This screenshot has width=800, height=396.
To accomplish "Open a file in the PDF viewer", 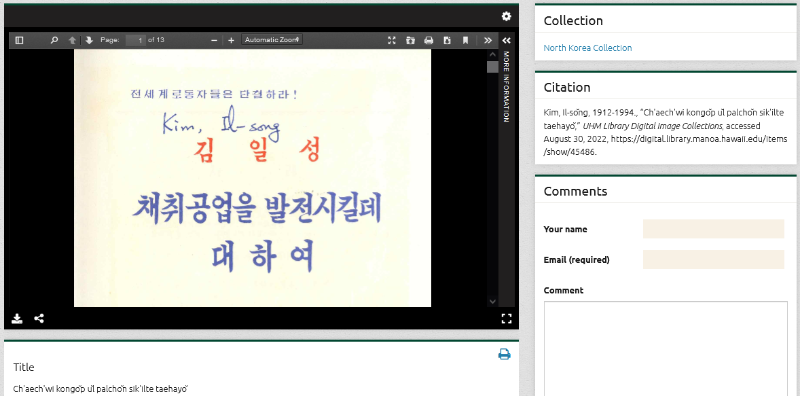I will coord(410,40).
